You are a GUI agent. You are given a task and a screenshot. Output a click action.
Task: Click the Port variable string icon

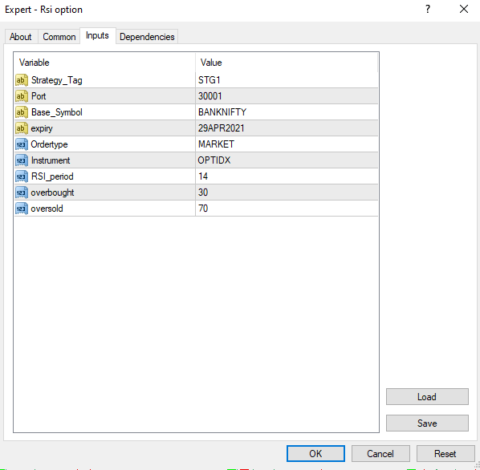[21, 96]
